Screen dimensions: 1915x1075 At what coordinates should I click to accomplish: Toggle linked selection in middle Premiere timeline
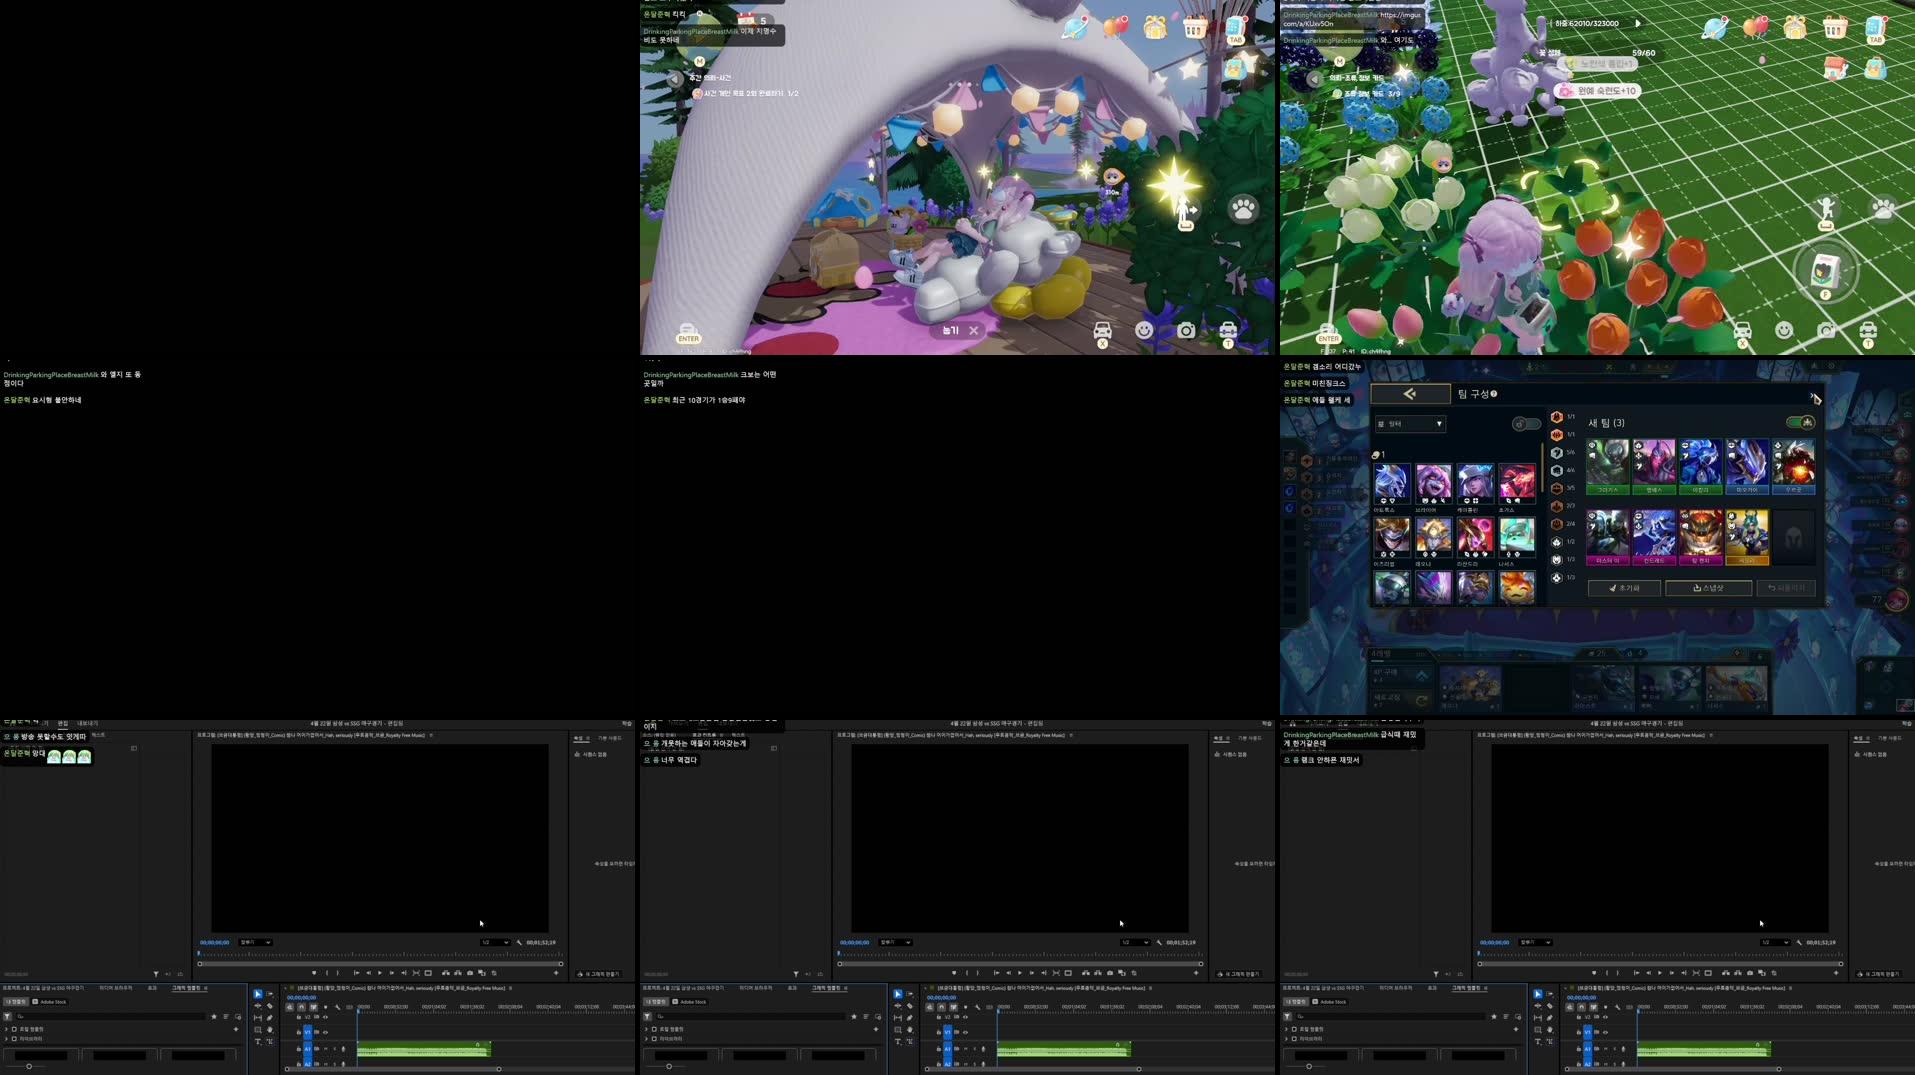click(953, 1007)
